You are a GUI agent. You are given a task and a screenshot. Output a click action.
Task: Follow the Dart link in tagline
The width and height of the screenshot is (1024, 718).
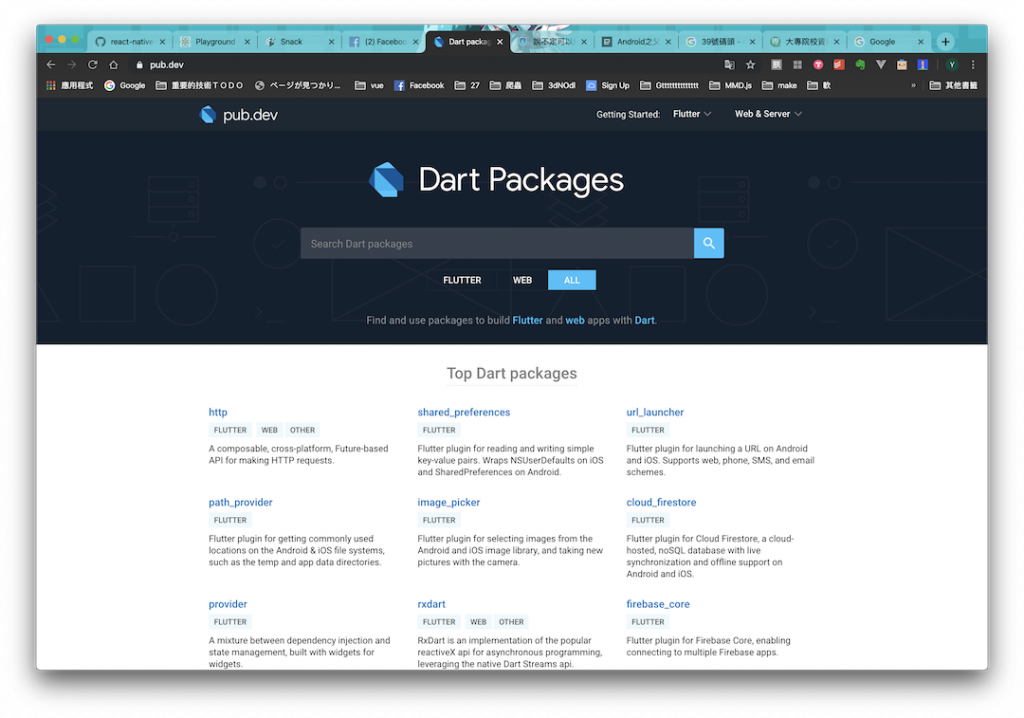coord(645,320)
